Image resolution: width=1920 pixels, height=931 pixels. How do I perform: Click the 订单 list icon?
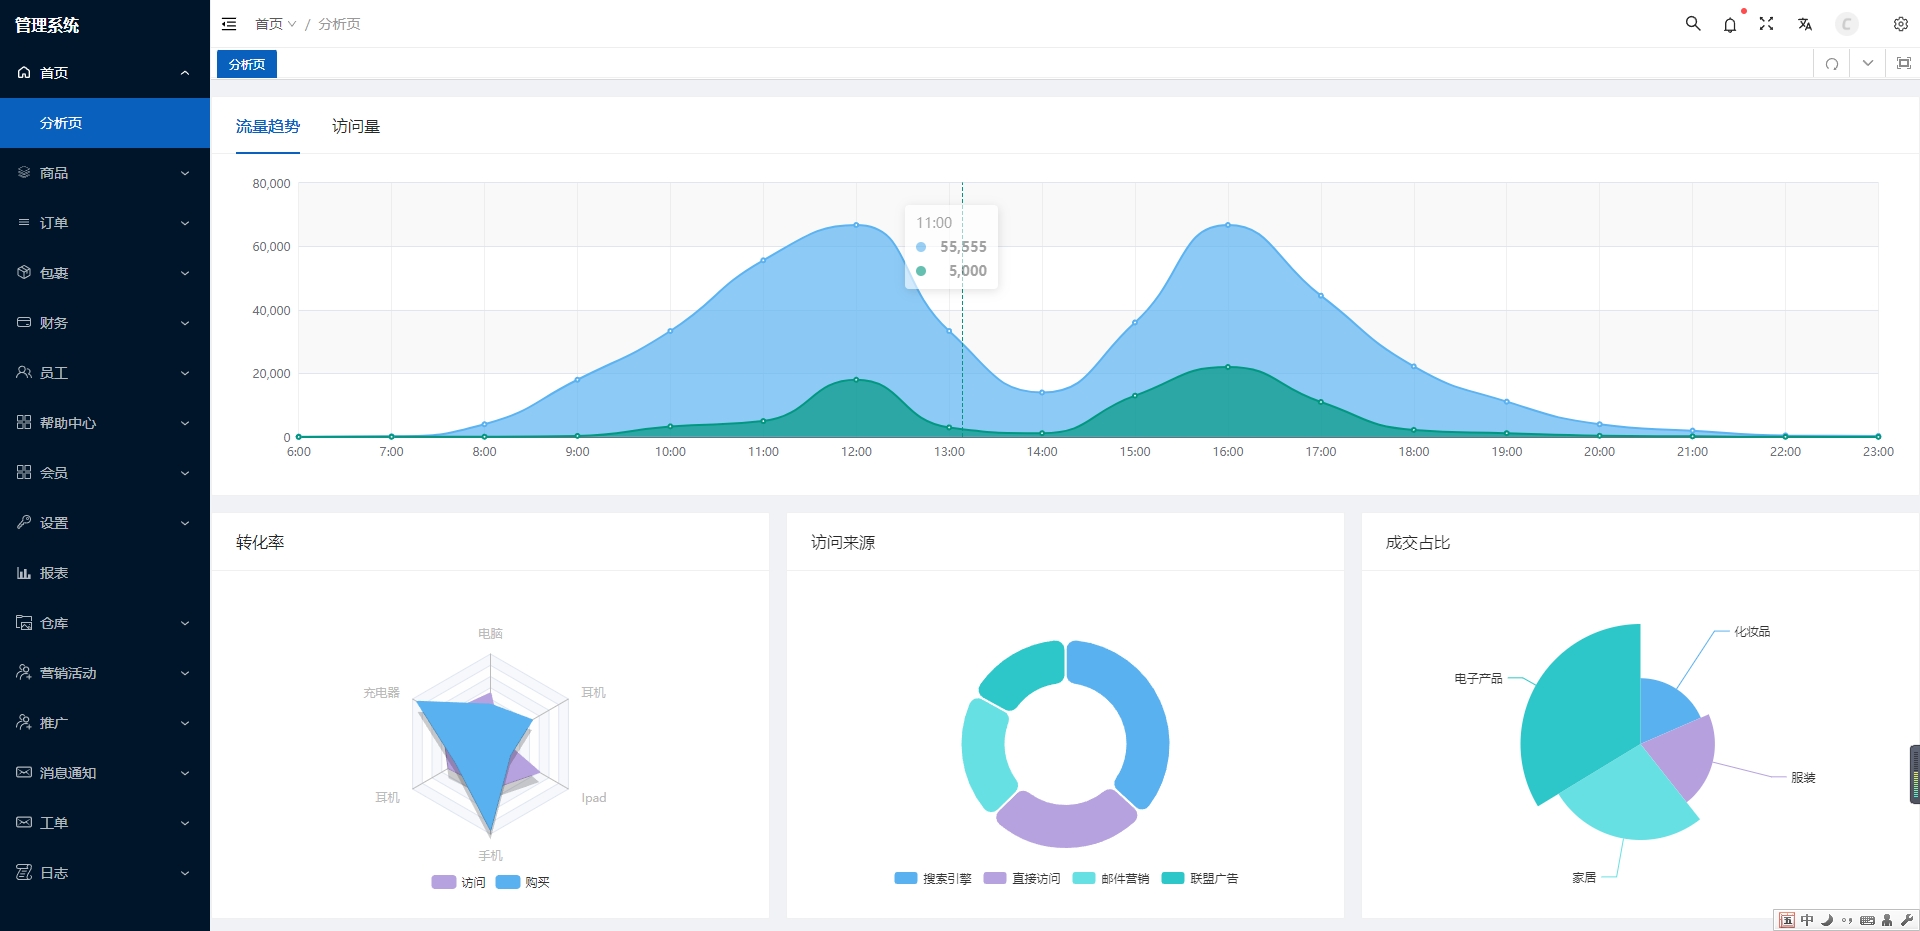pos(24,223)
